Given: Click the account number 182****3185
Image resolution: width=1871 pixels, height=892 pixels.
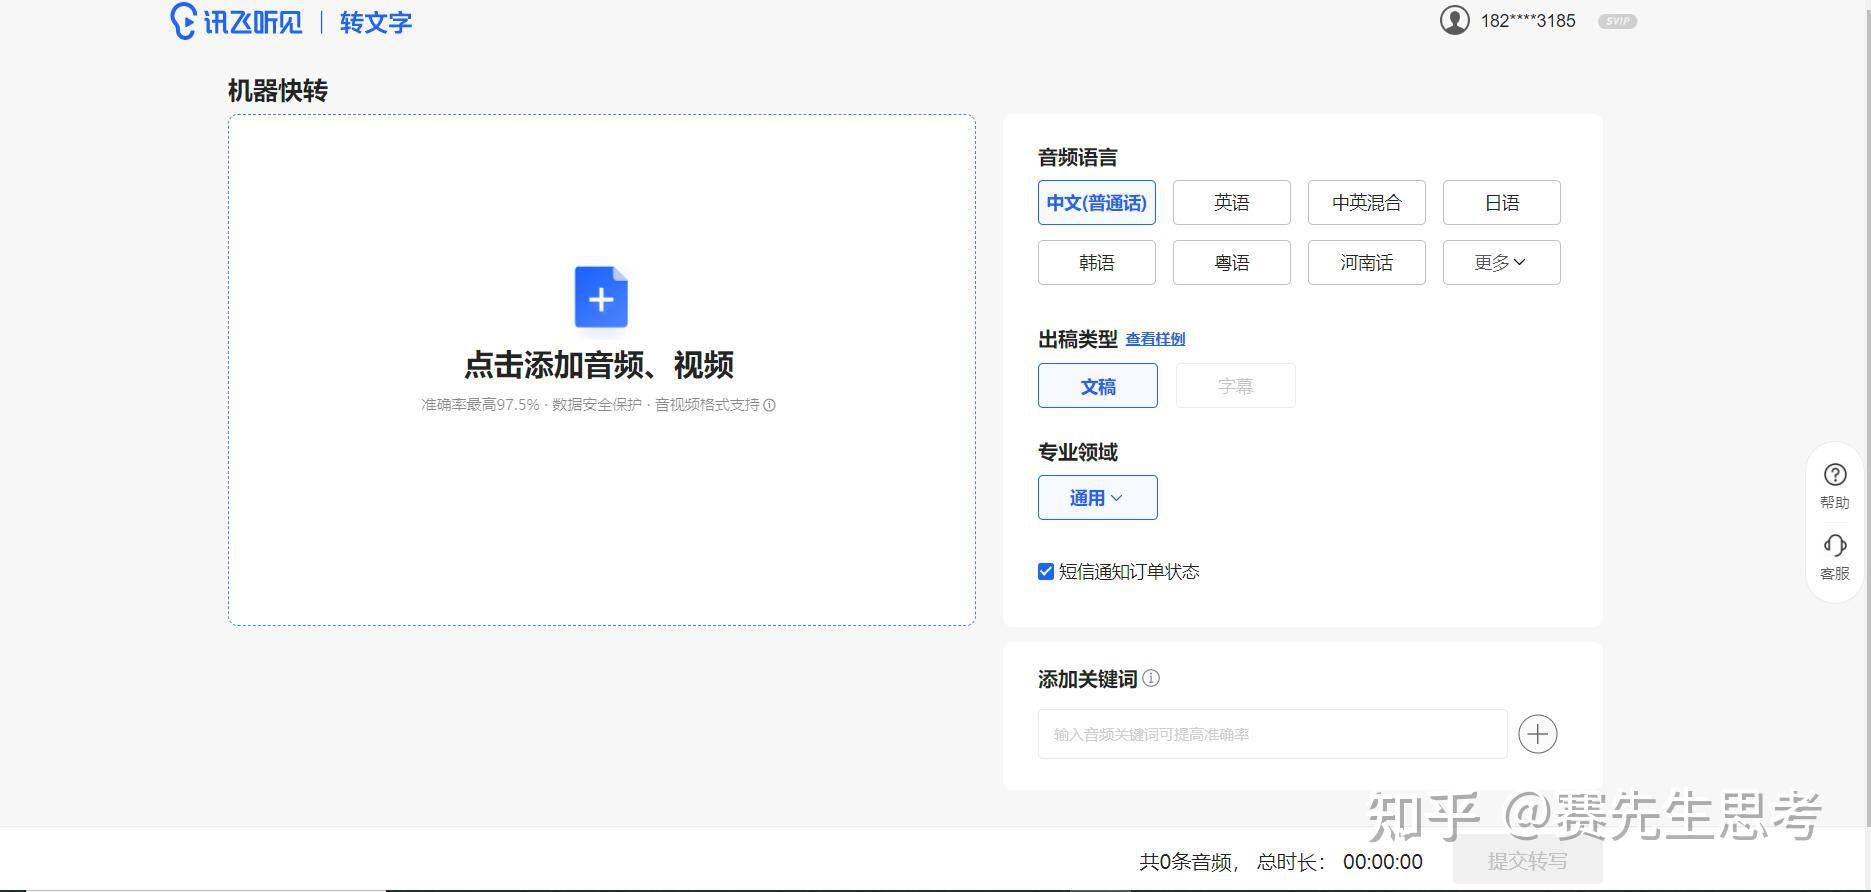Looking at the screenshot, I should 1528,21.
